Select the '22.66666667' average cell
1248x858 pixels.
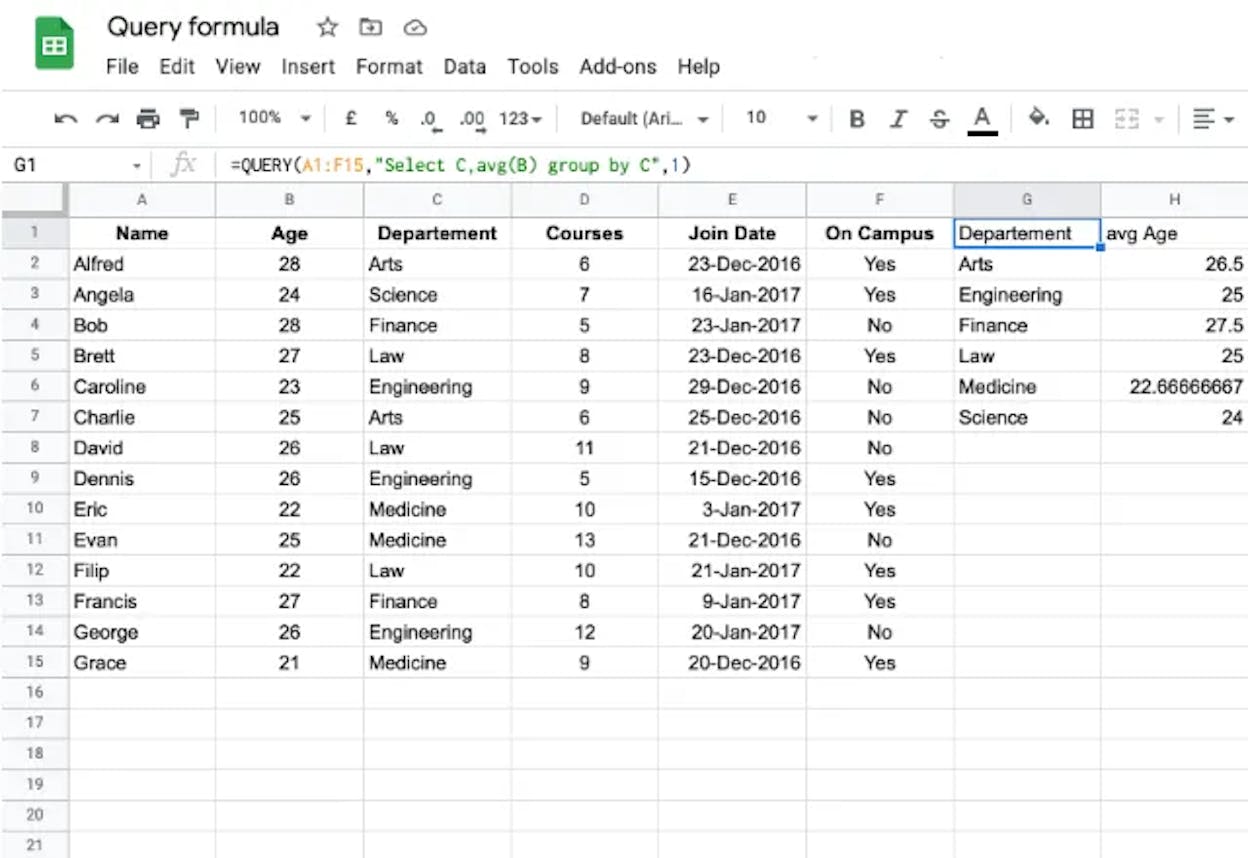tap(1175, 387)
